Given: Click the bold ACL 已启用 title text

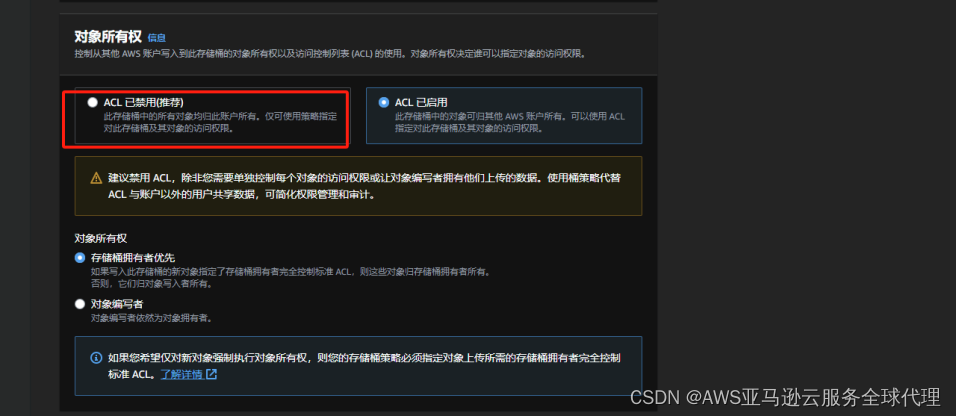Looking at the screenshot, I should click(x=421, y=103).
